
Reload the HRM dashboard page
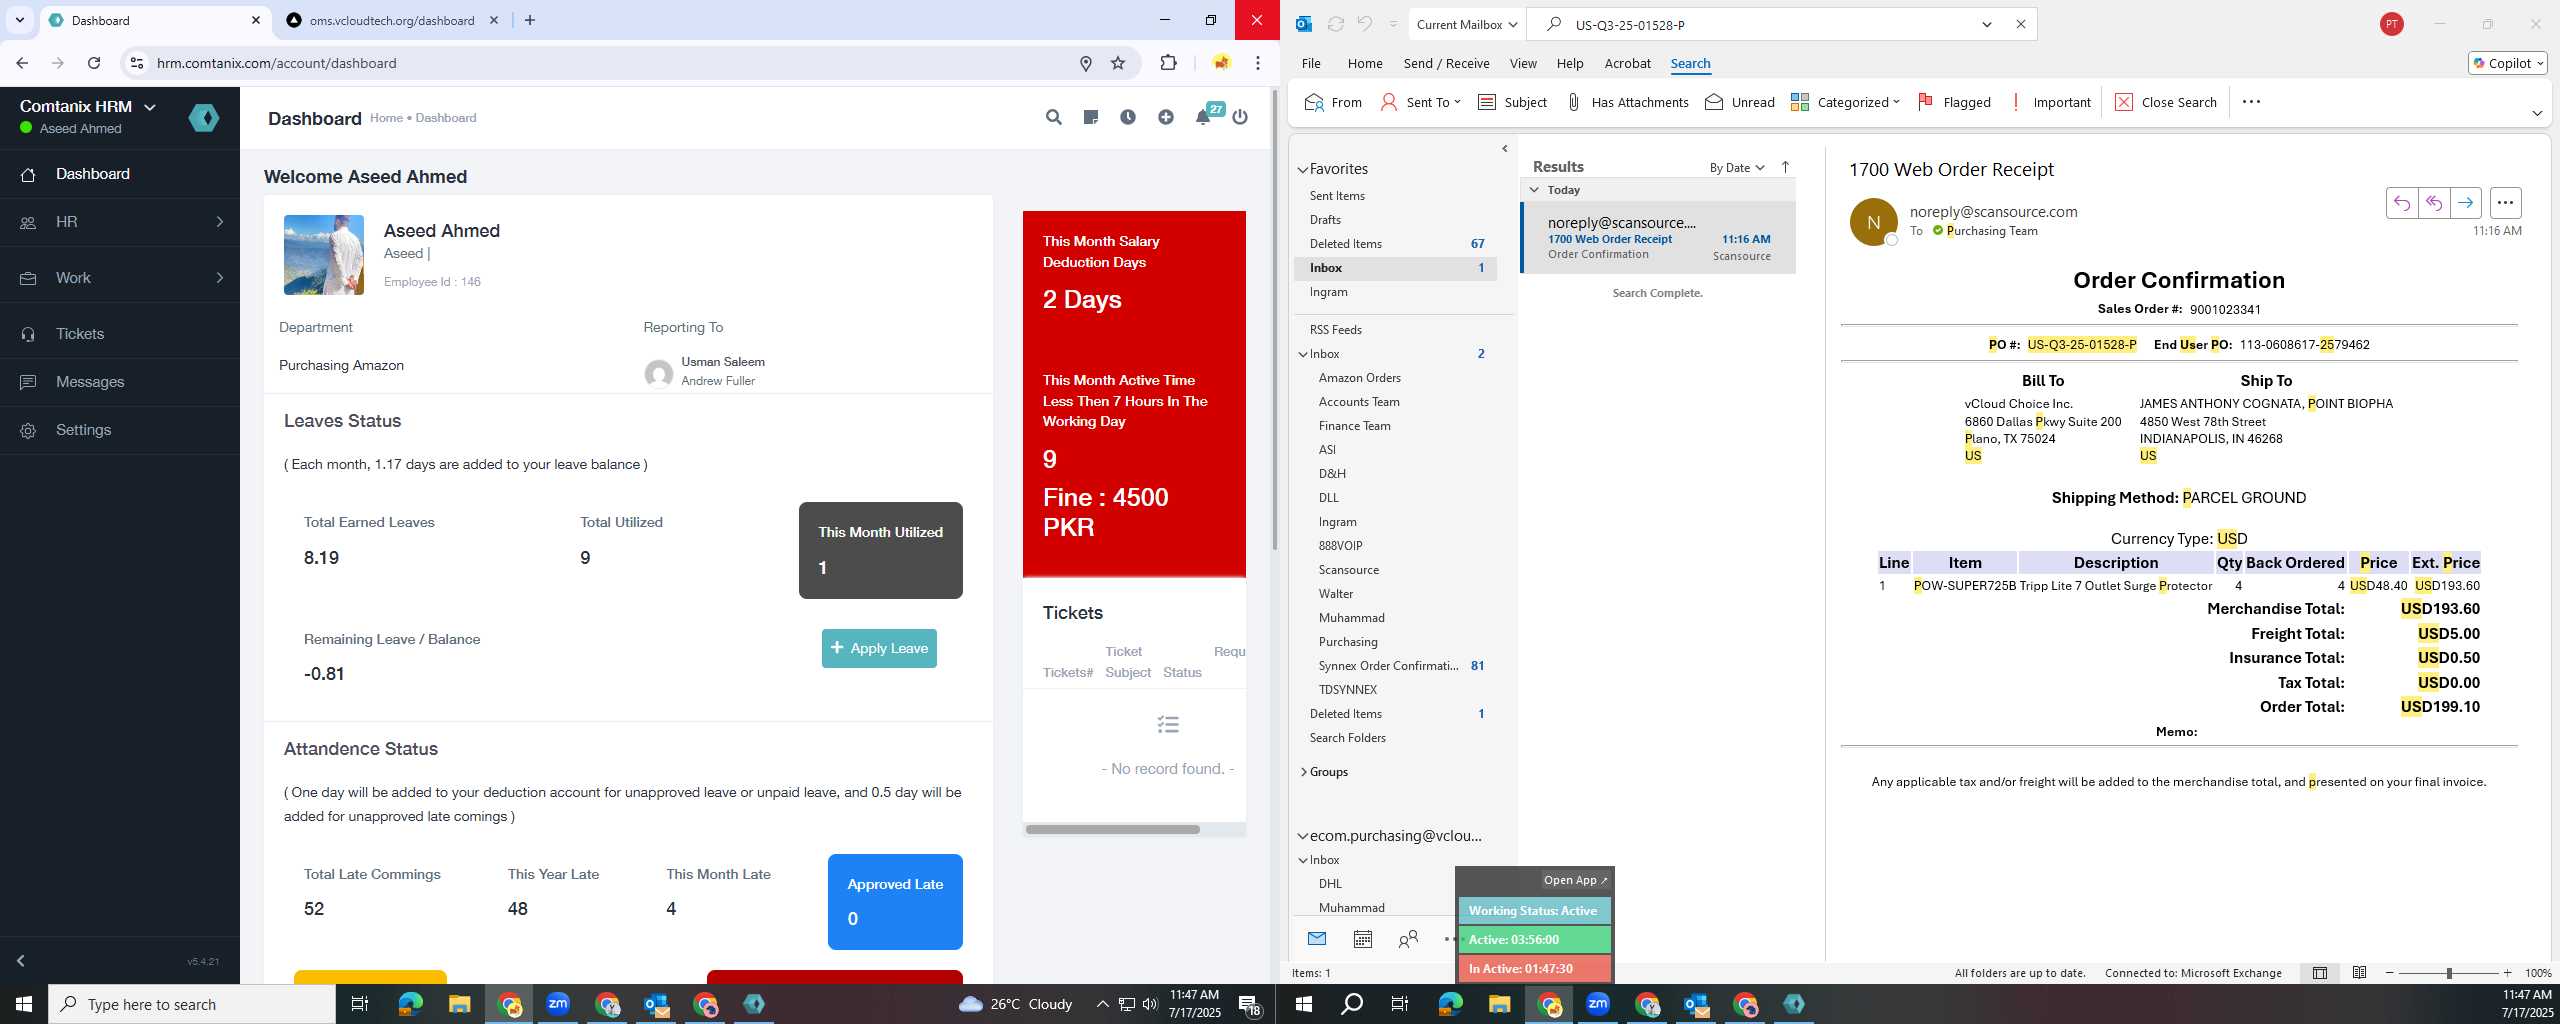(x=94, y=63)
